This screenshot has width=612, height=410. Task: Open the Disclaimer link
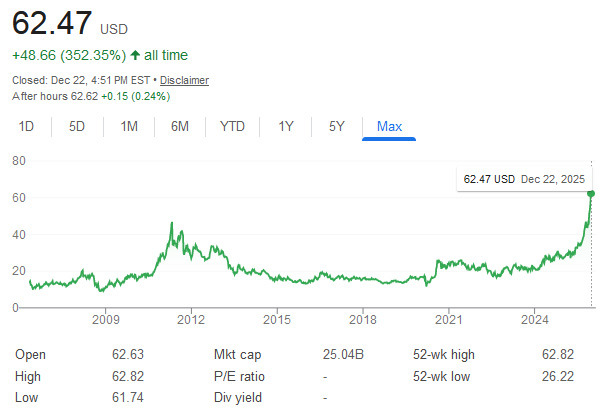[x=184, y=80]
